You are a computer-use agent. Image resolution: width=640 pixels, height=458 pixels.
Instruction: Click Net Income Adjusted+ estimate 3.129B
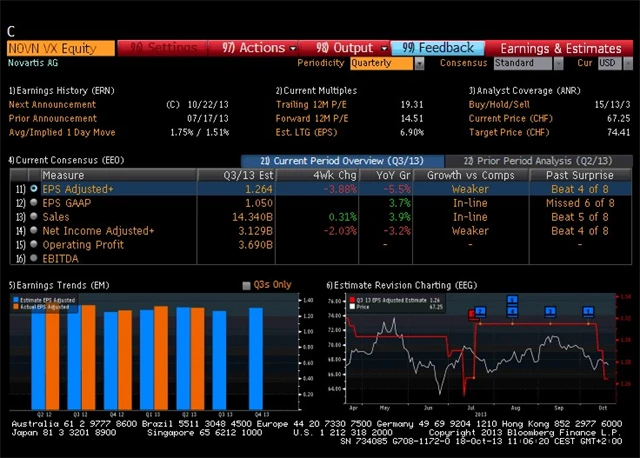tap(256, 231)
